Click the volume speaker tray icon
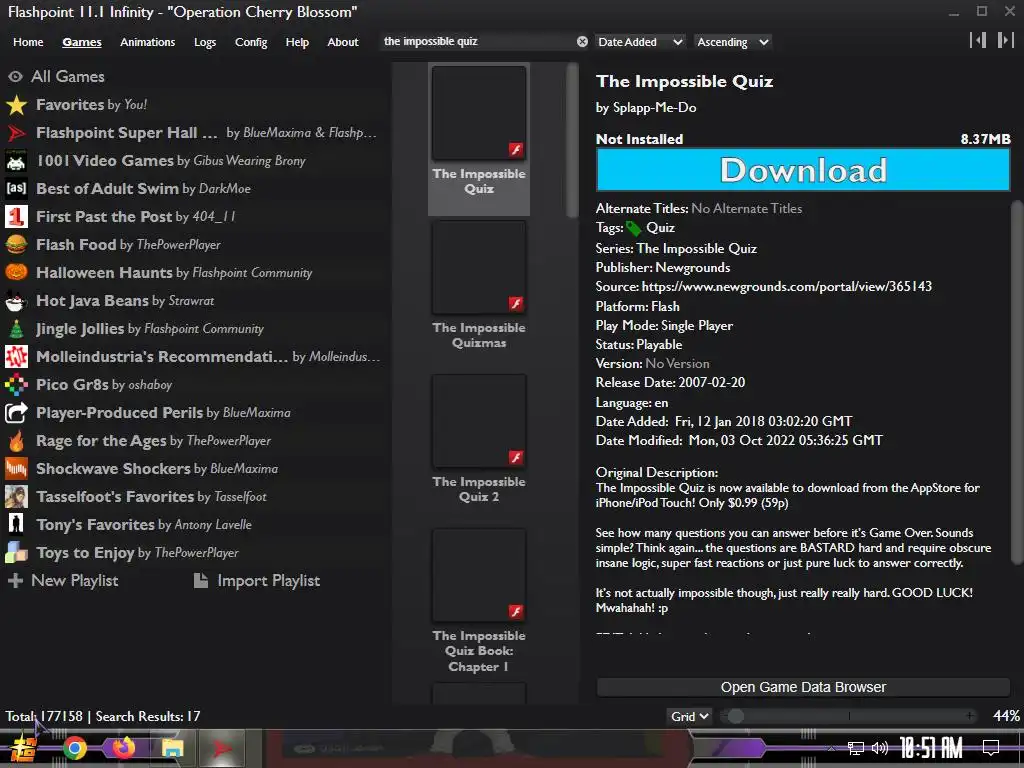 coord(880,748)
